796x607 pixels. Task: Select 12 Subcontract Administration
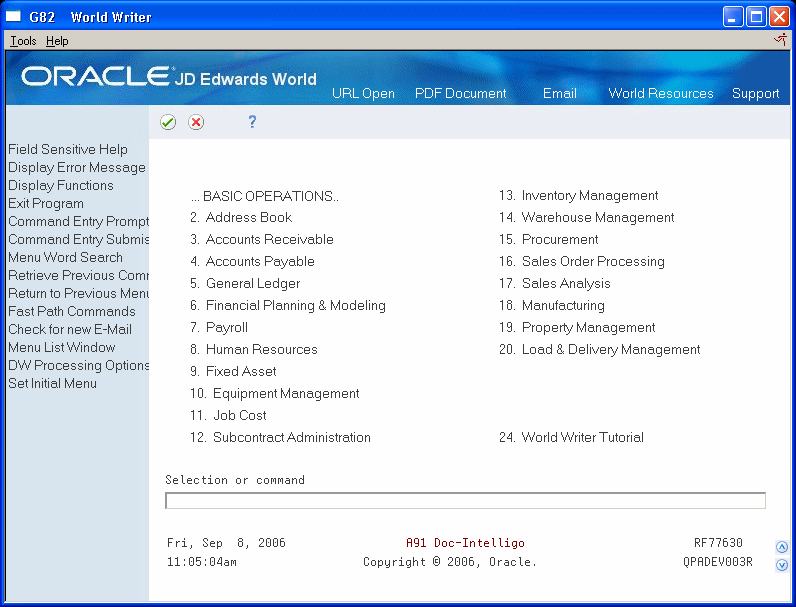(x=280, y=437)
